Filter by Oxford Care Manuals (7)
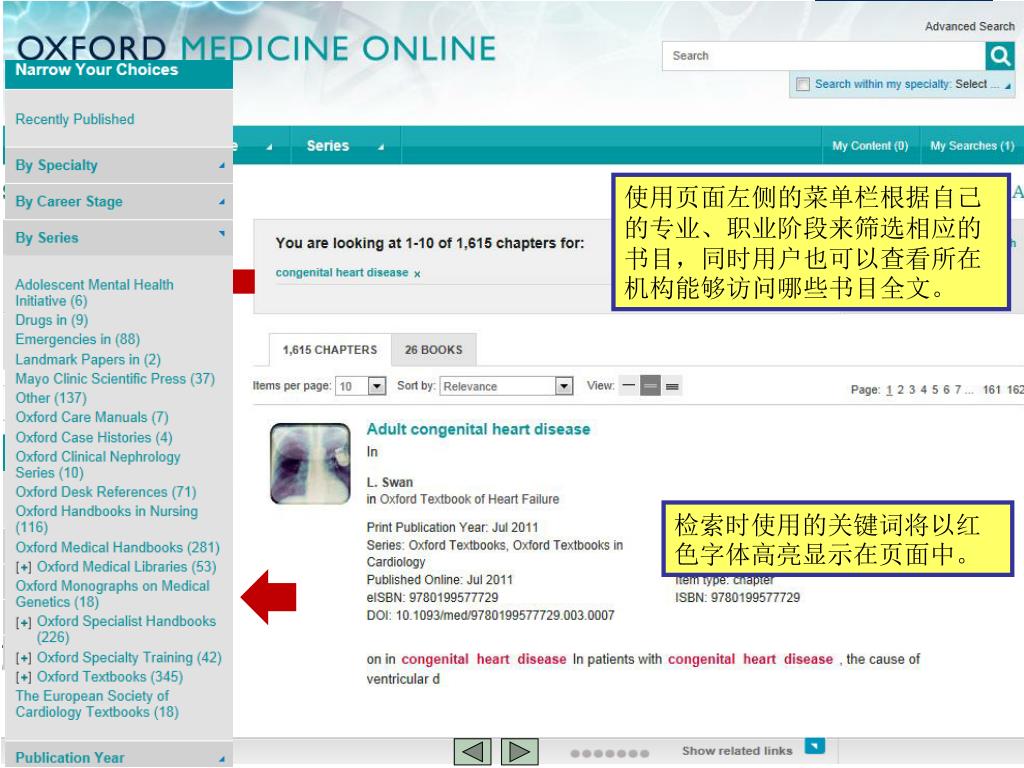The height and width of the screenshot is (768, 1024). pyautogui.click(x=92, y=417)
